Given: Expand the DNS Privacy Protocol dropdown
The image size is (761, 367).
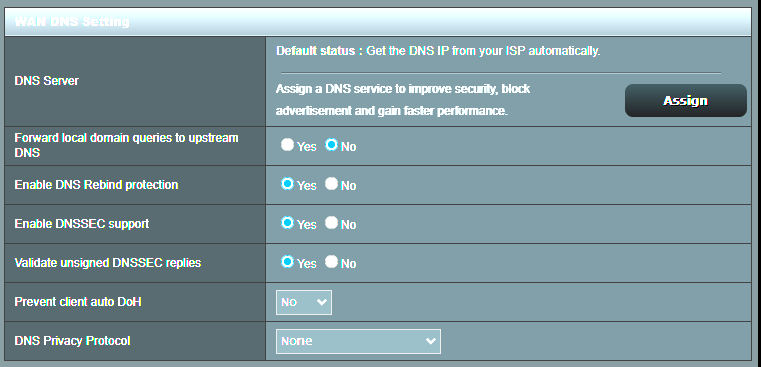Looking at the screenshot, I should 358,341.
